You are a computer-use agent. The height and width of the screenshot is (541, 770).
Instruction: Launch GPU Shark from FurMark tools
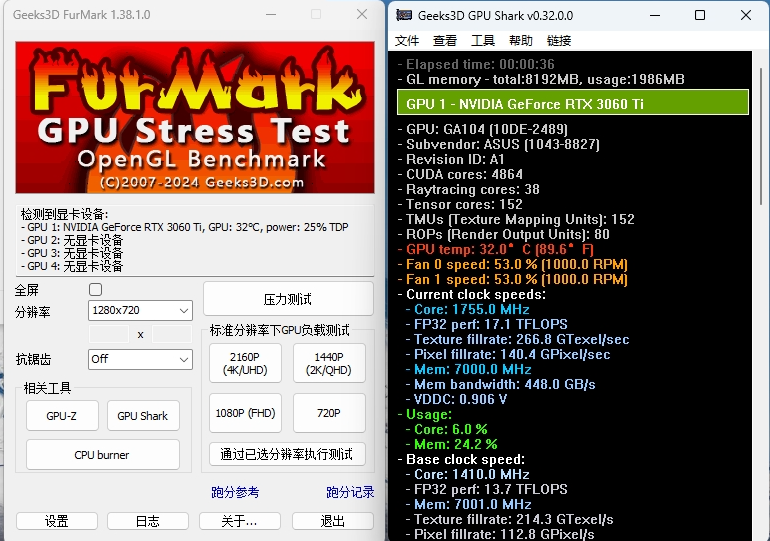[x=143, y=416]
